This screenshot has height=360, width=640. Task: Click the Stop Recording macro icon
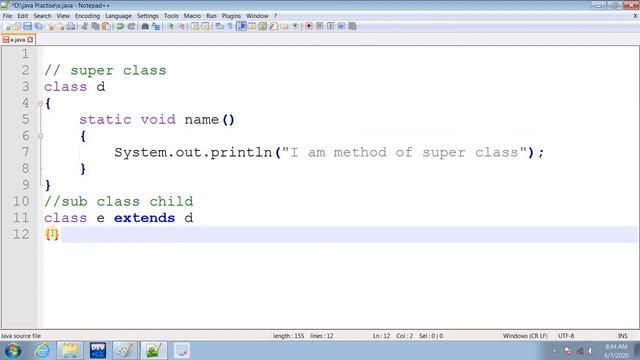pos(320,27)
